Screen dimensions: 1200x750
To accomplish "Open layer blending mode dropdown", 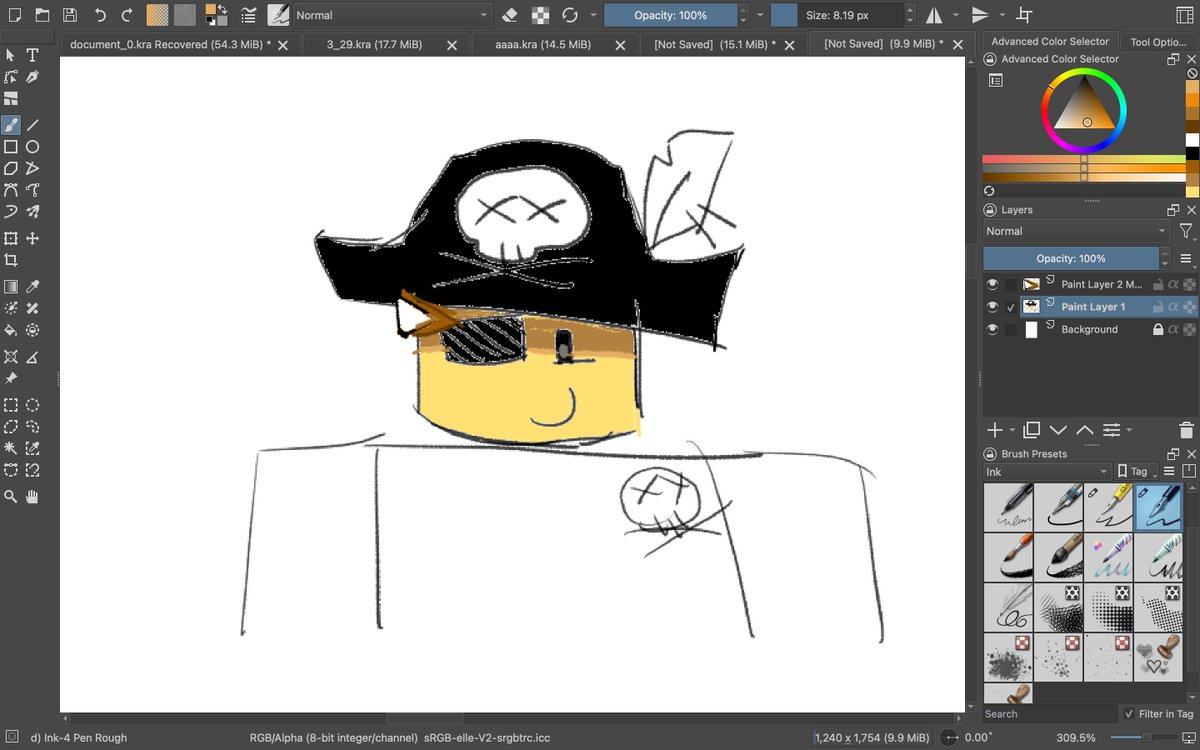I will pos(1076,231).
